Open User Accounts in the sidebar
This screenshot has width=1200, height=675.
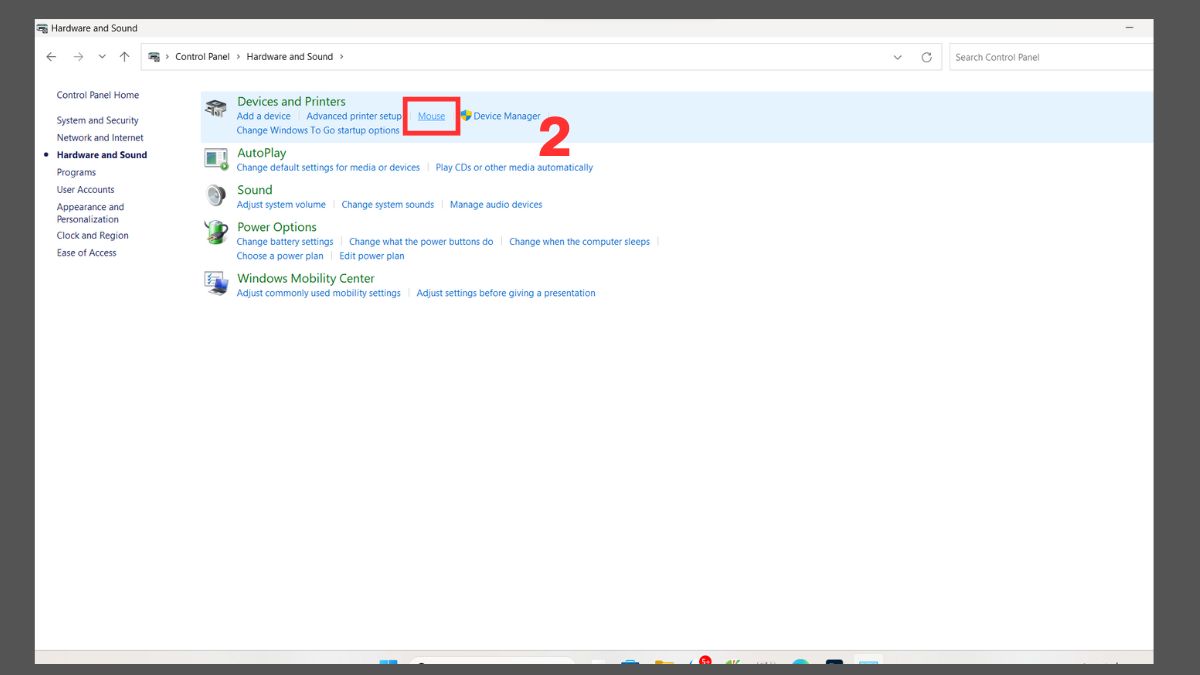click(x=85, y=190)
